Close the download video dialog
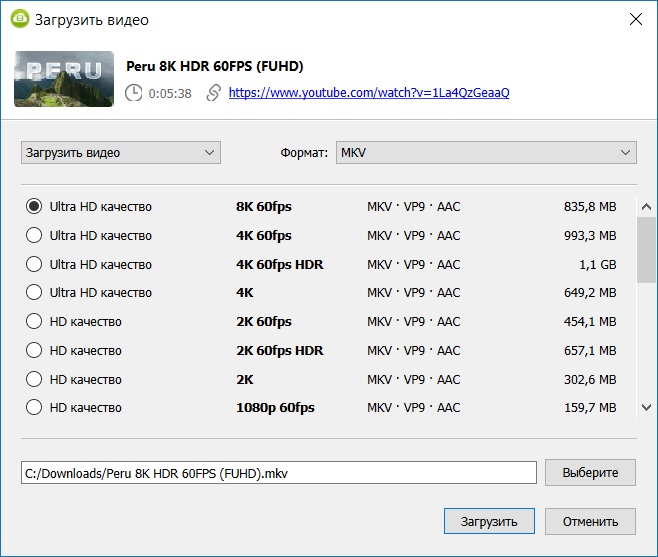658x557 pixels. (x=634, y=19)
